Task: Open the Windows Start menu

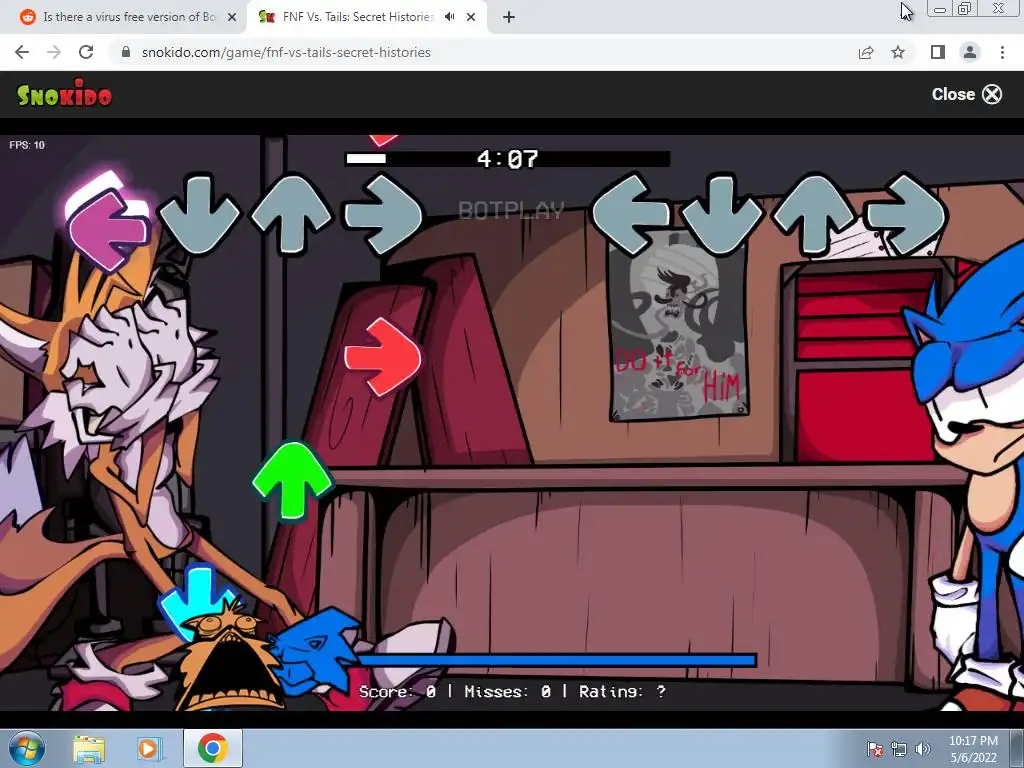Action: [x=26, y=748]
